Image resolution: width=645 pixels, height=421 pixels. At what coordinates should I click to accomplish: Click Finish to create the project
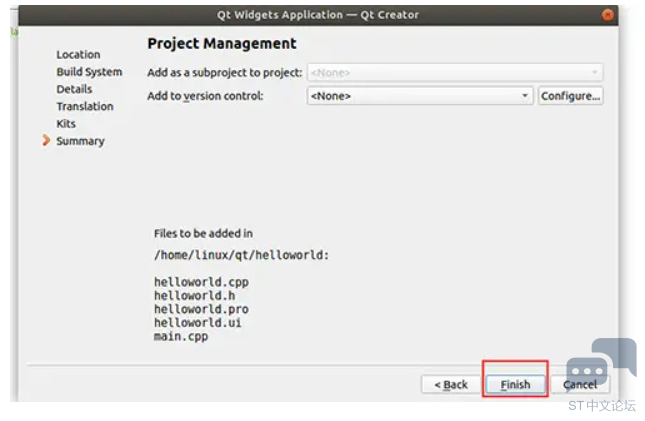point(515,384)
